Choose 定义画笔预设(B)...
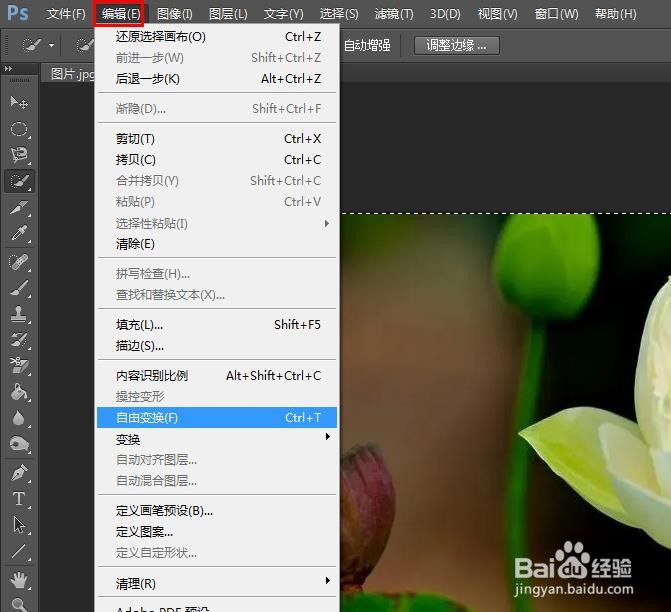 click(x=217, y=511)
